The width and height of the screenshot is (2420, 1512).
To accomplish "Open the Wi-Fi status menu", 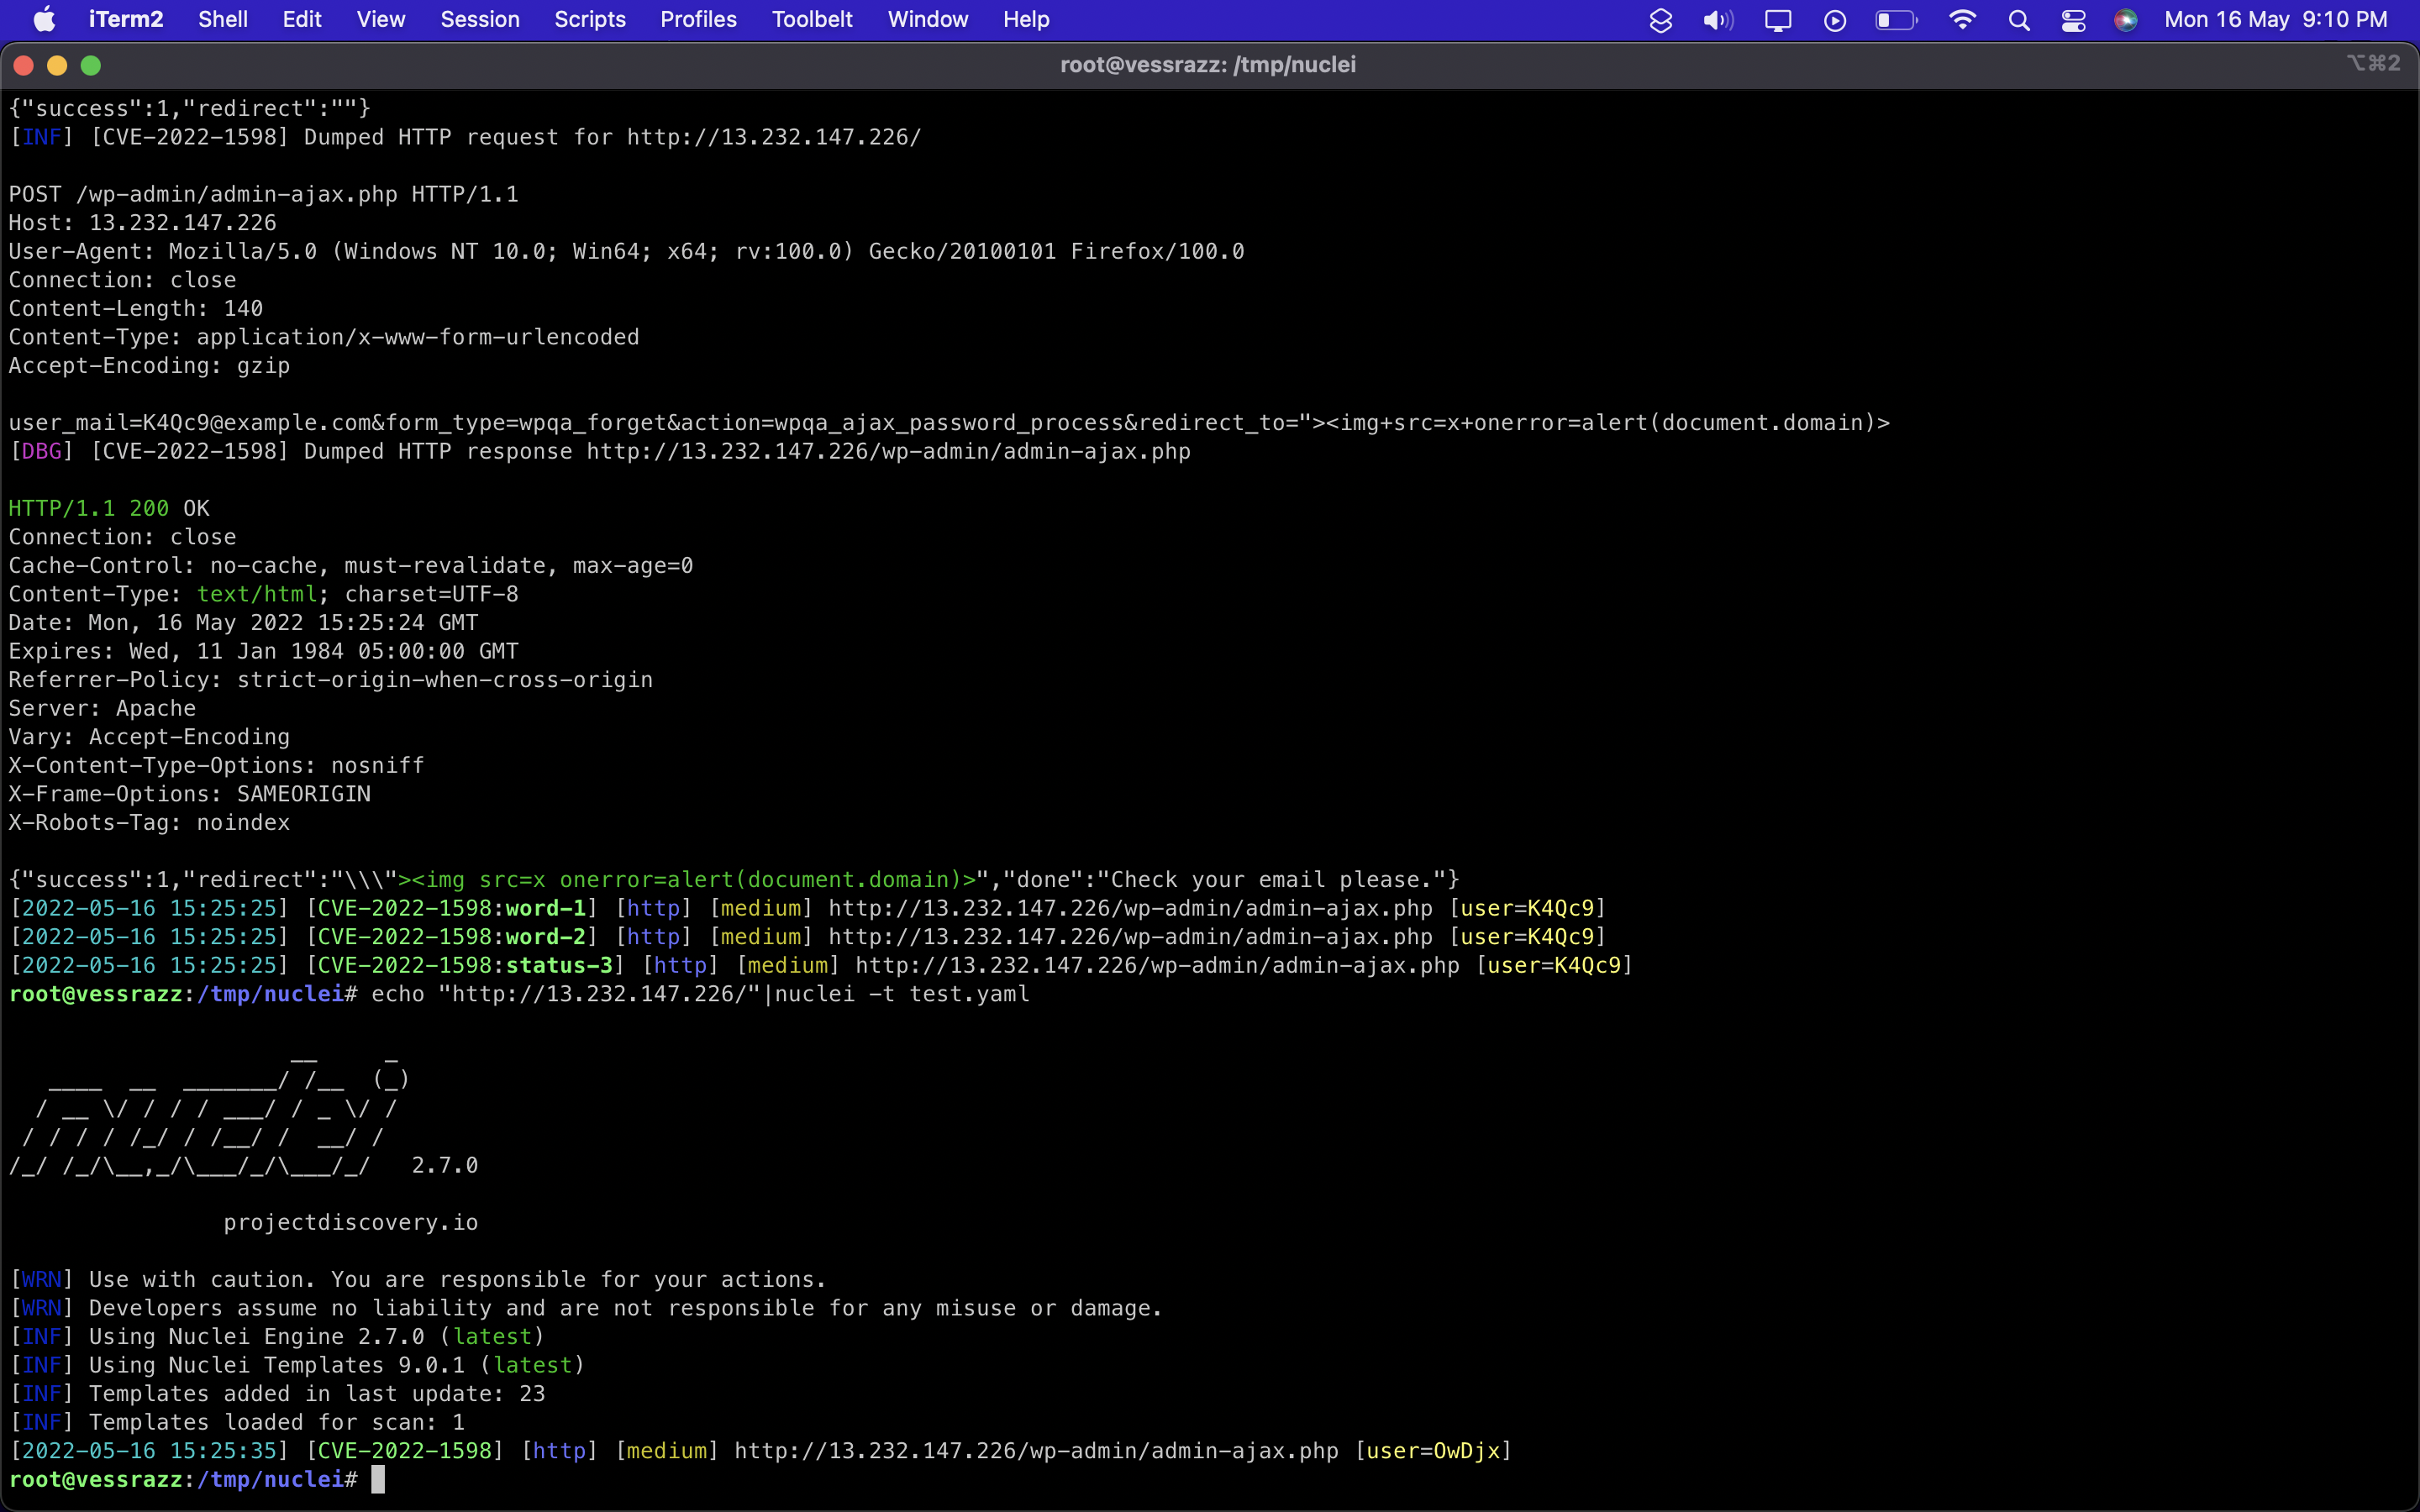I will pyautogui.click(x=1962, y=20).
